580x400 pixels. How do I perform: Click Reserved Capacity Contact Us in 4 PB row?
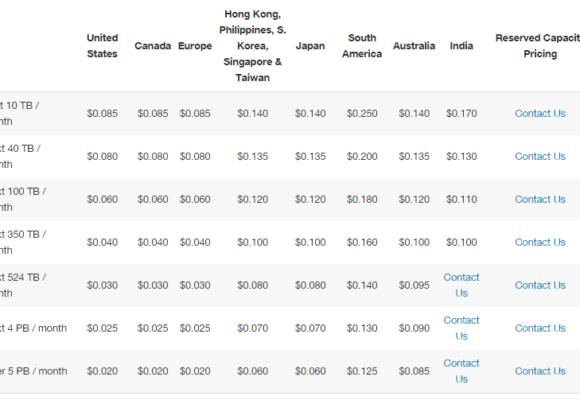click(x=540, y=328)
